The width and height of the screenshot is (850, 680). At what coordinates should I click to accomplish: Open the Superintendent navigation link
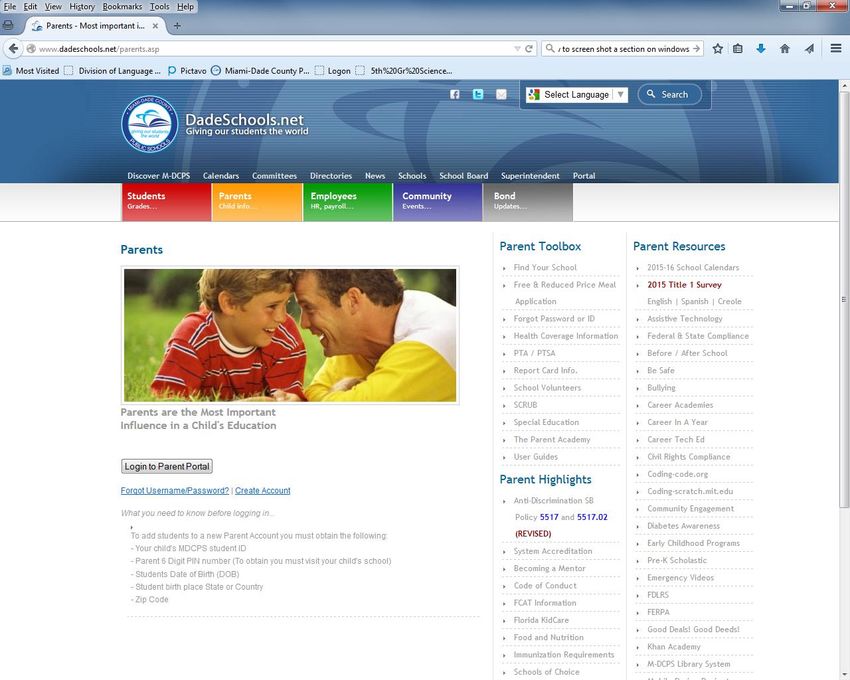530,176
